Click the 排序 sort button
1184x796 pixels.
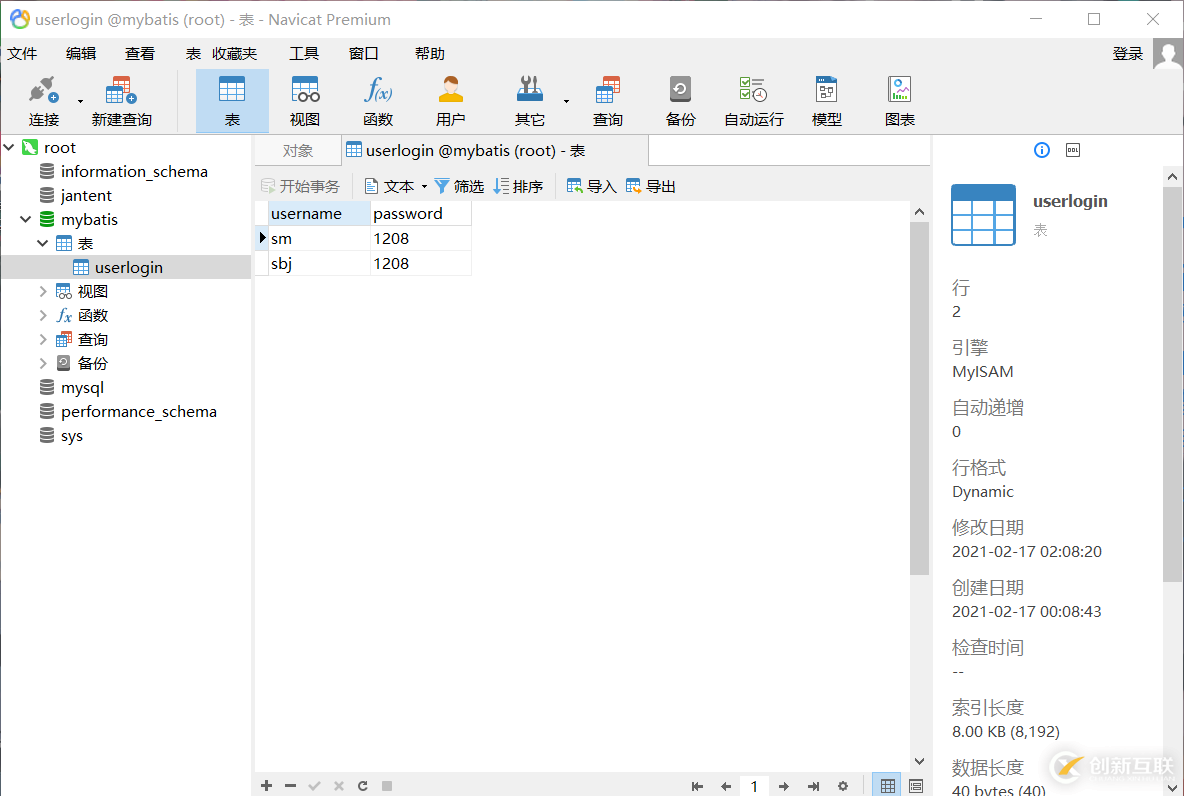click(x=518, y=187)
